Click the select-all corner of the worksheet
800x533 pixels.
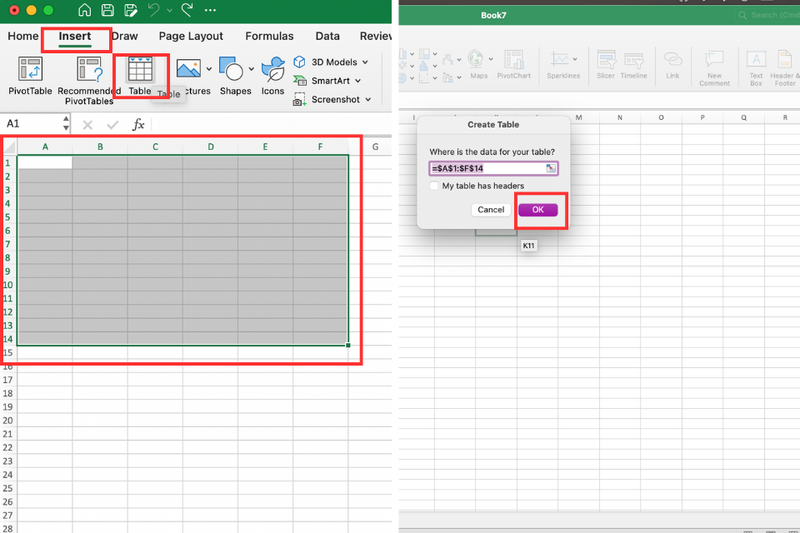click(x=10, y=147)
